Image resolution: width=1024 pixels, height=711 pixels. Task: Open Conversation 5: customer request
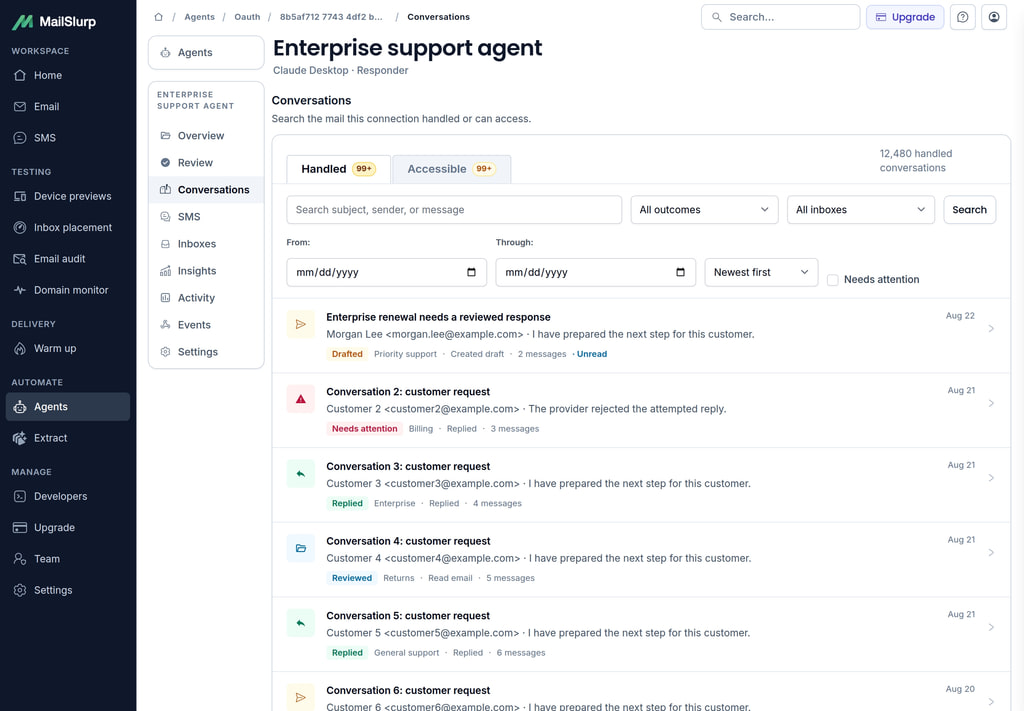coord(408,616)
